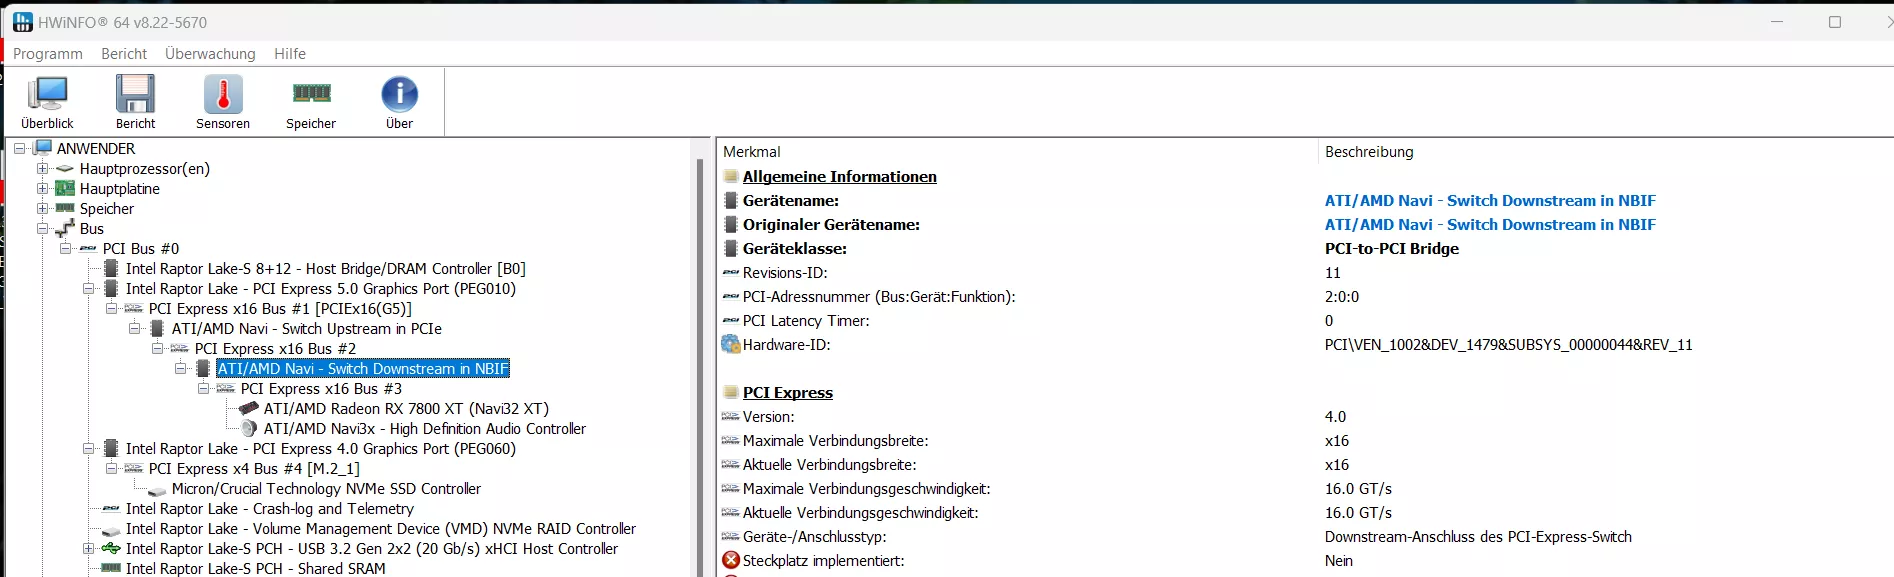The image size is (1894, 577).
Task: Click the Hardware-ID value PCI\VEN_1002&DEV_1479
Action: 1508,345
